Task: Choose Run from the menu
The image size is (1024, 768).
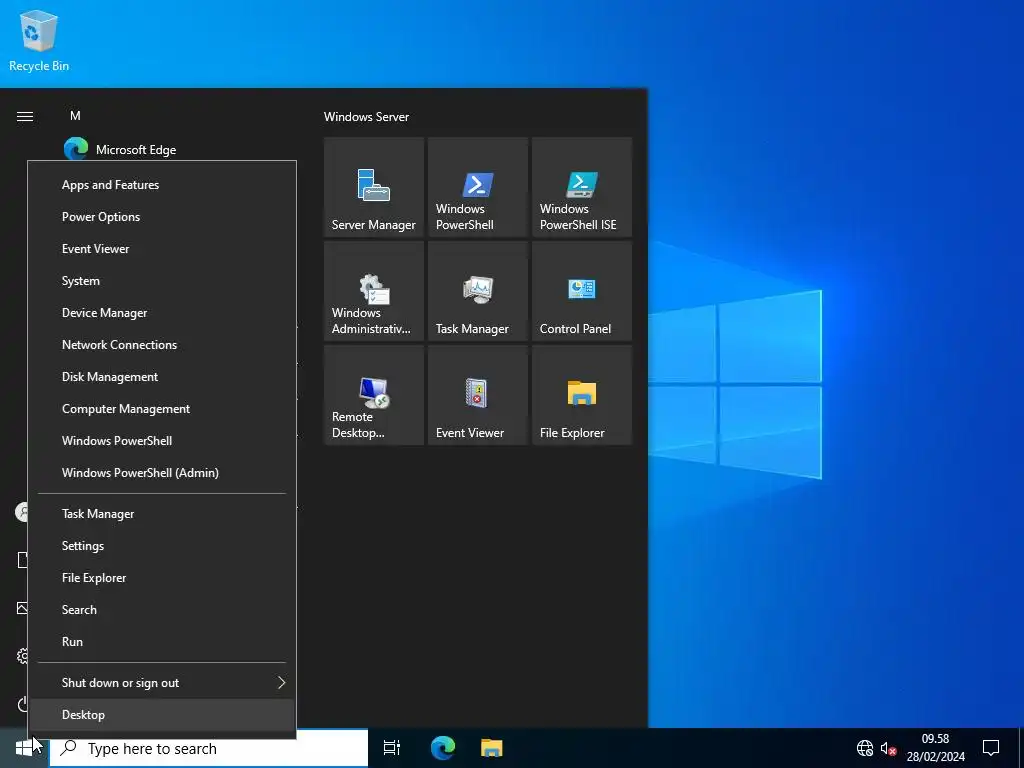Action: click(162, 642)
